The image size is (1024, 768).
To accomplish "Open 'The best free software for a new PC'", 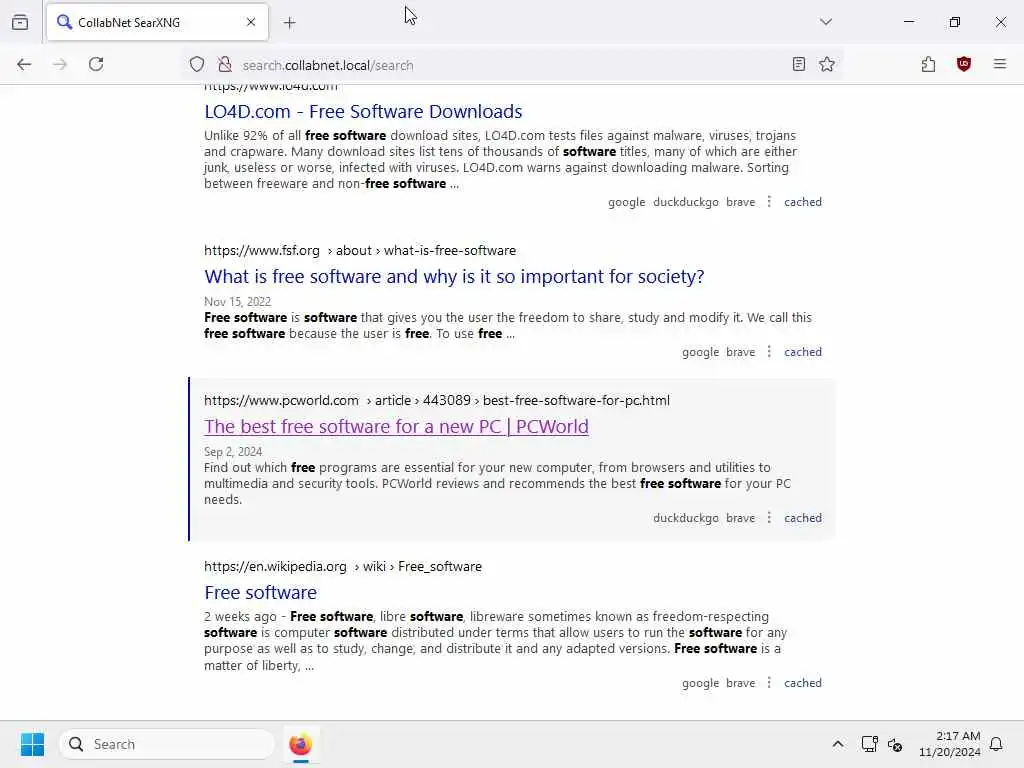I will tap(396, 426).
